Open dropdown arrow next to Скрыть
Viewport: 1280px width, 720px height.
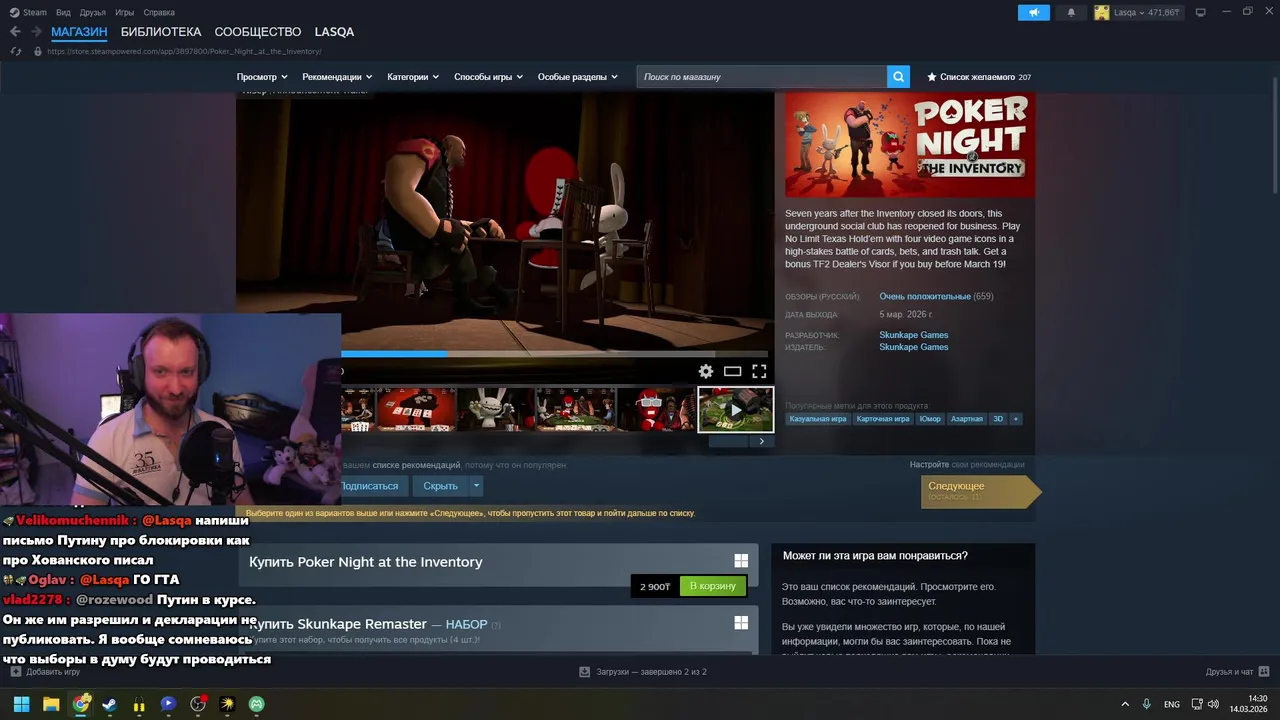(476, 486)
